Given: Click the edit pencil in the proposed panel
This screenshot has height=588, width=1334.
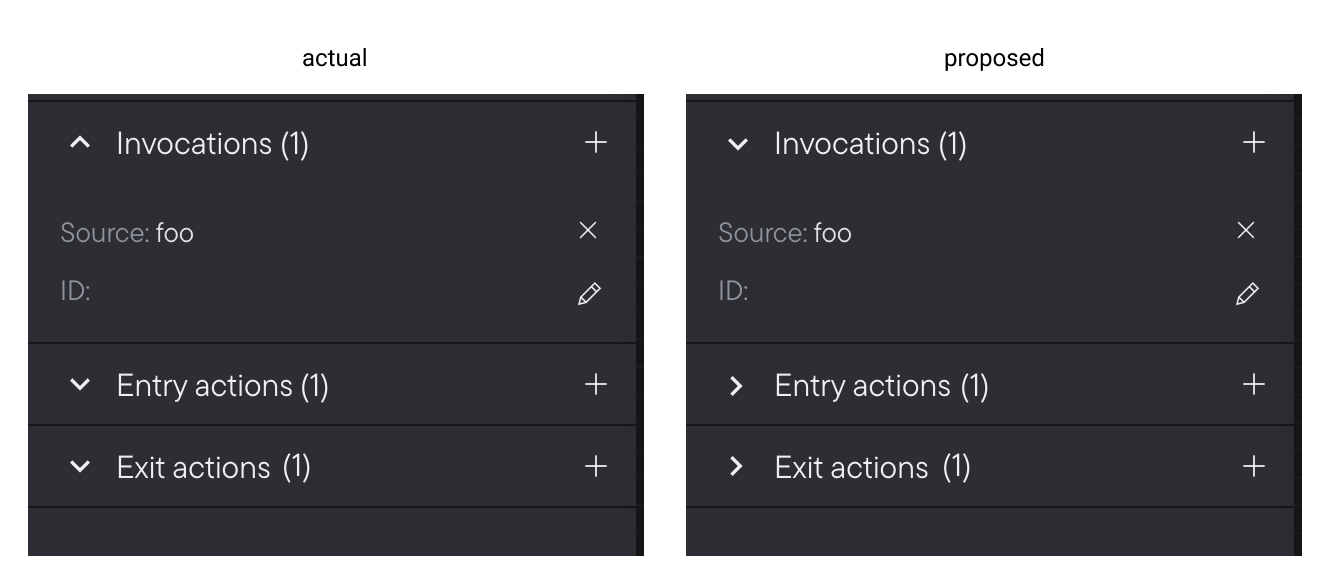Looking at the screenshot, I should pos(1247,293).
